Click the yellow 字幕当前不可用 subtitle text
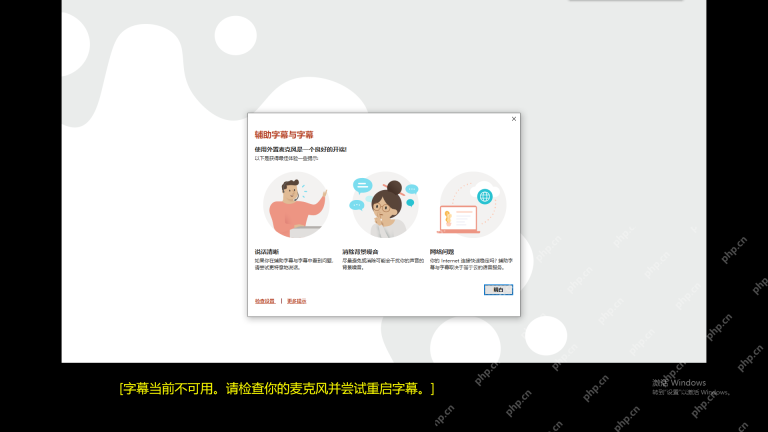Image resolution: width=768 pixels, height=432 pixels. [277, 389]
